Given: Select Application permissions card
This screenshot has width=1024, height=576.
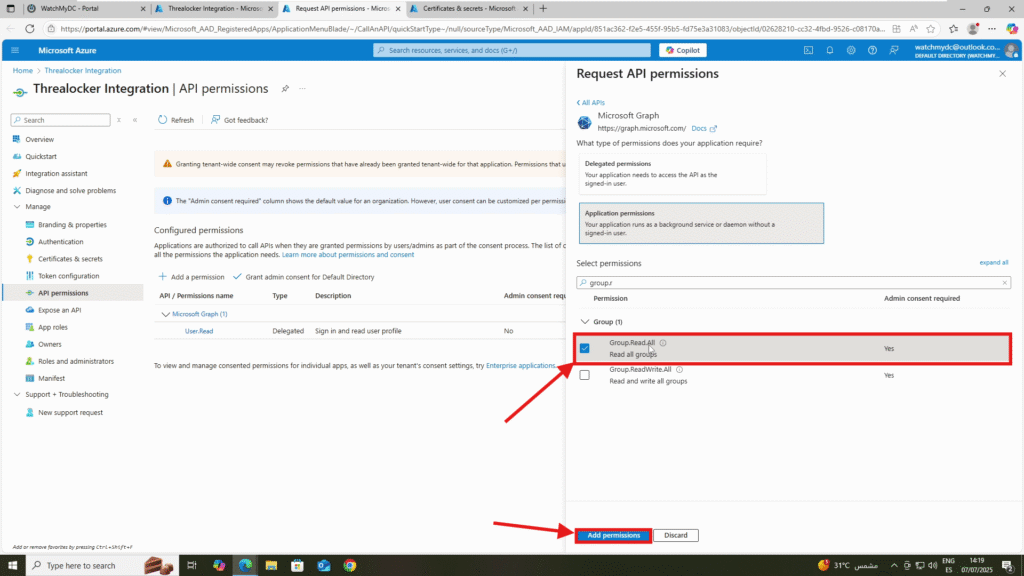Looking at the screenshot, I should (x=701, y=223).
